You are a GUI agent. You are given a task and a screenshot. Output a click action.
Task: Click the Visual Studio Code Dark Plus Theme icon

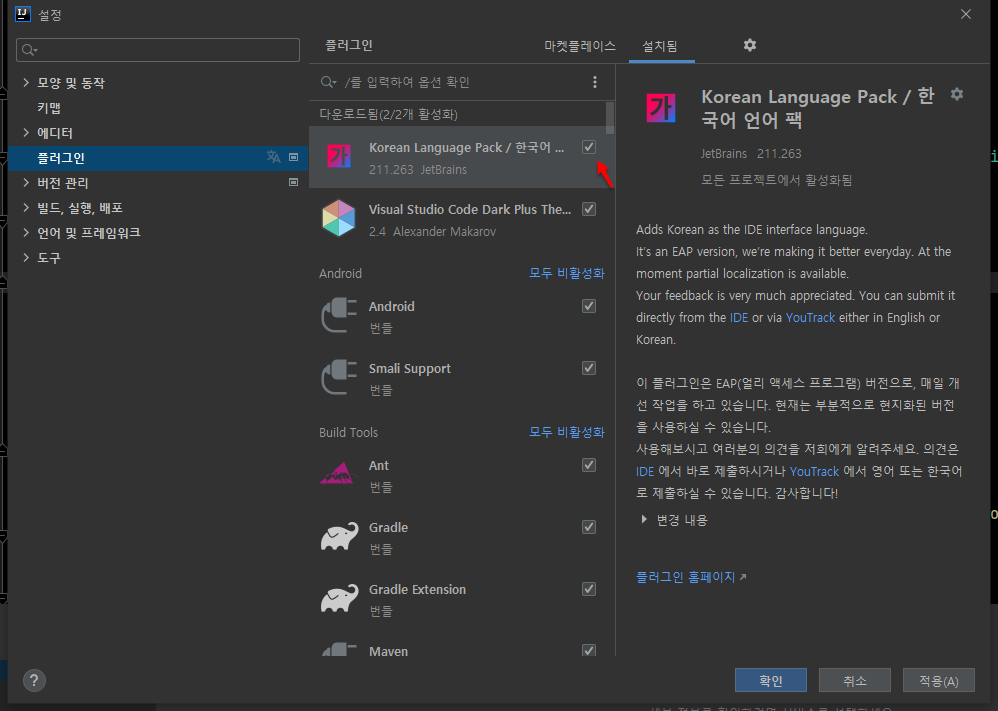339,218
